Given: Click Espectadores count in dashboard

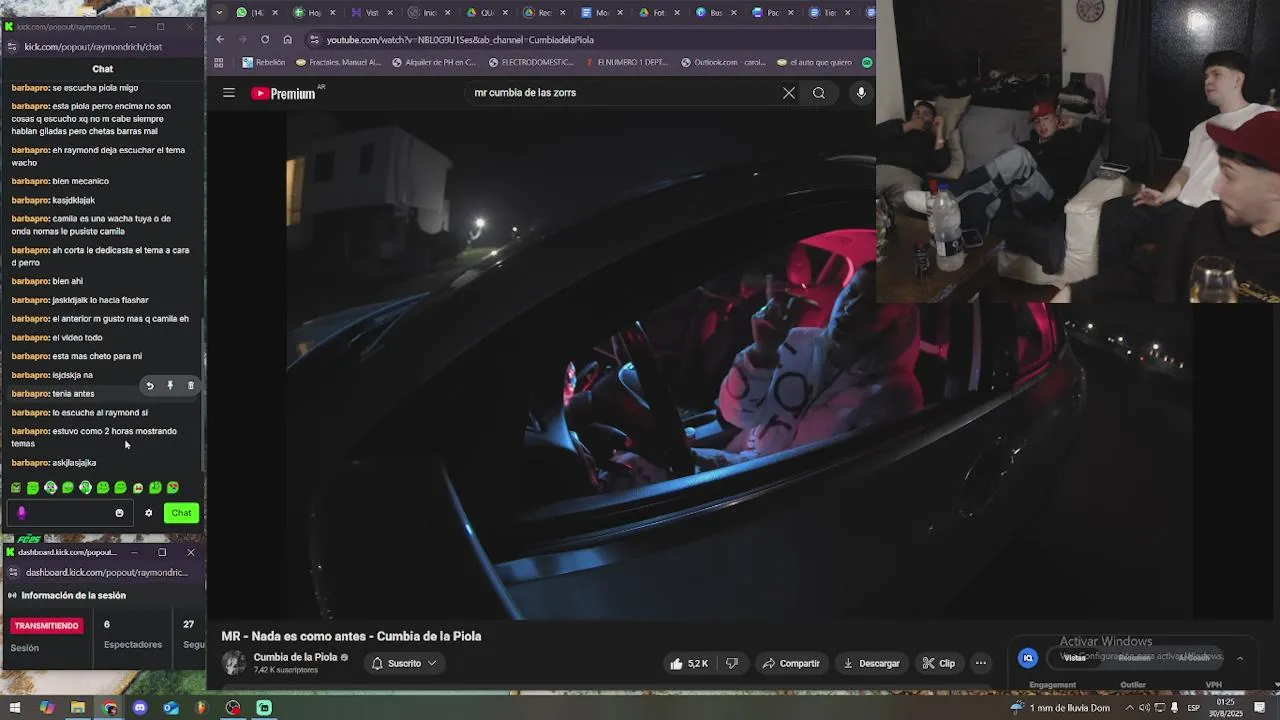Looking at the screenshot, I should point(132,635).
